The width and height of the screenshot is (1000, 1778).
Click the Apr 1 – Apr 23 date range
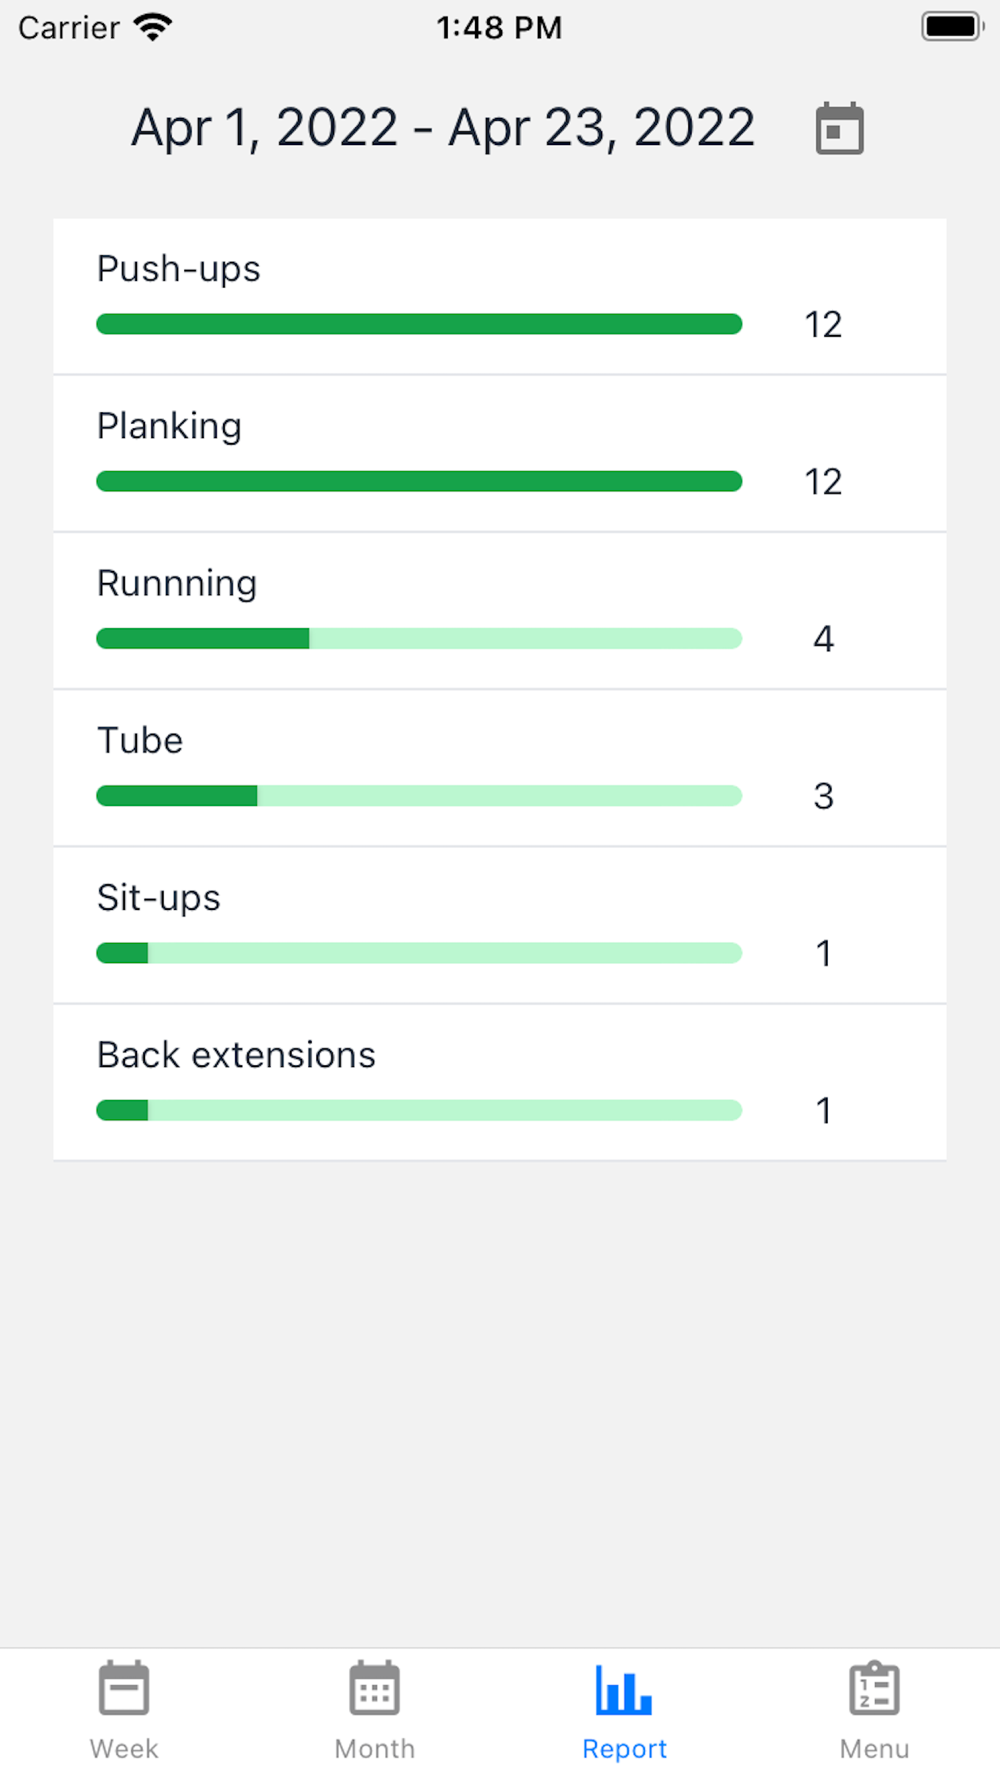tap(443, 128)
